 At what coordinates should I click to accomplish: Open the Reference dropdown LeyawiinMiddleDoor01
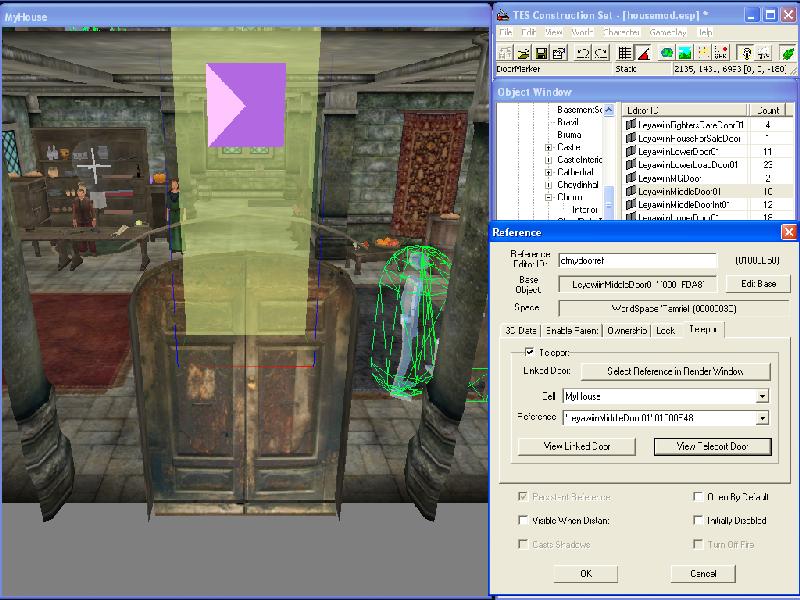point(762,418)
